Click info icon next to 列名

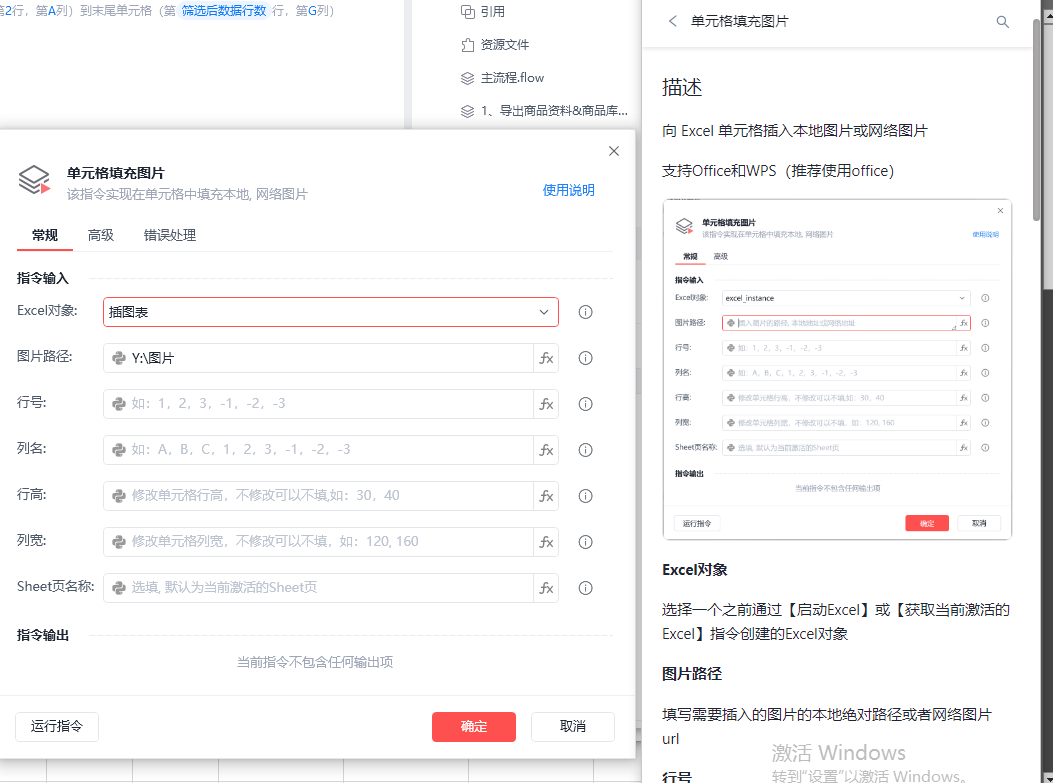(x=586, y=450)
